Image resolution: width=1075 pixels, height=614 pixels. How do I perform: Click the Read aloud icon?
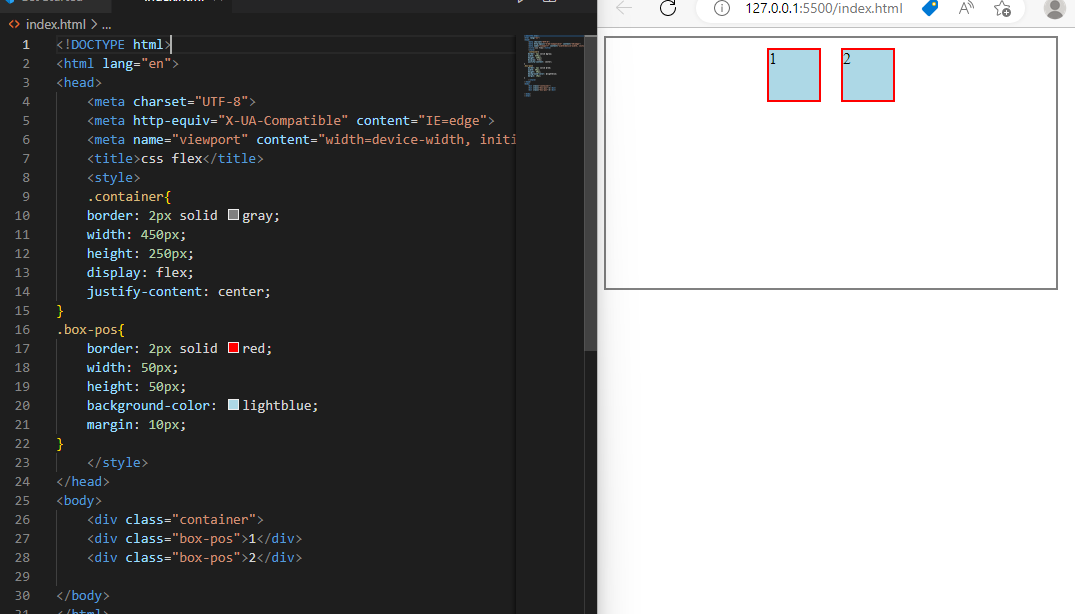point(966,8)
